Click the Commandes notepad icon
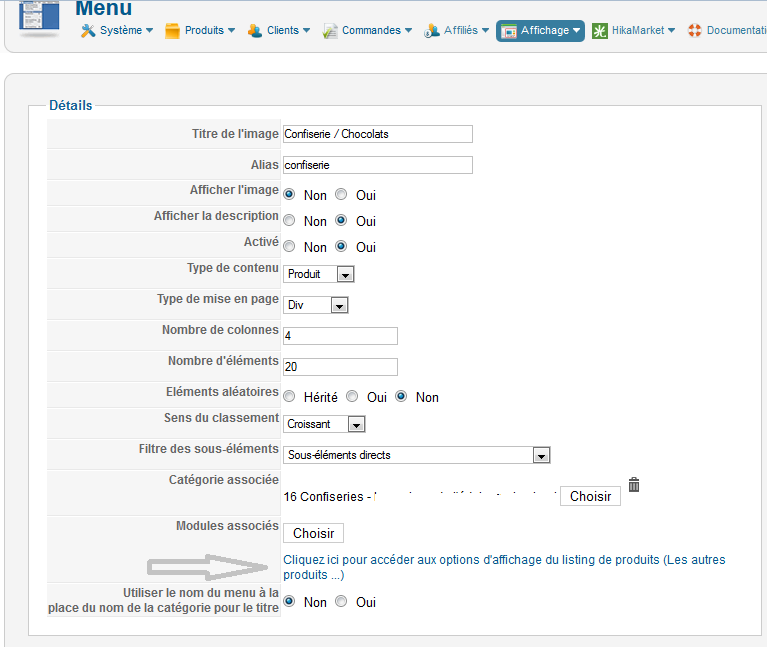 [330, 31]
